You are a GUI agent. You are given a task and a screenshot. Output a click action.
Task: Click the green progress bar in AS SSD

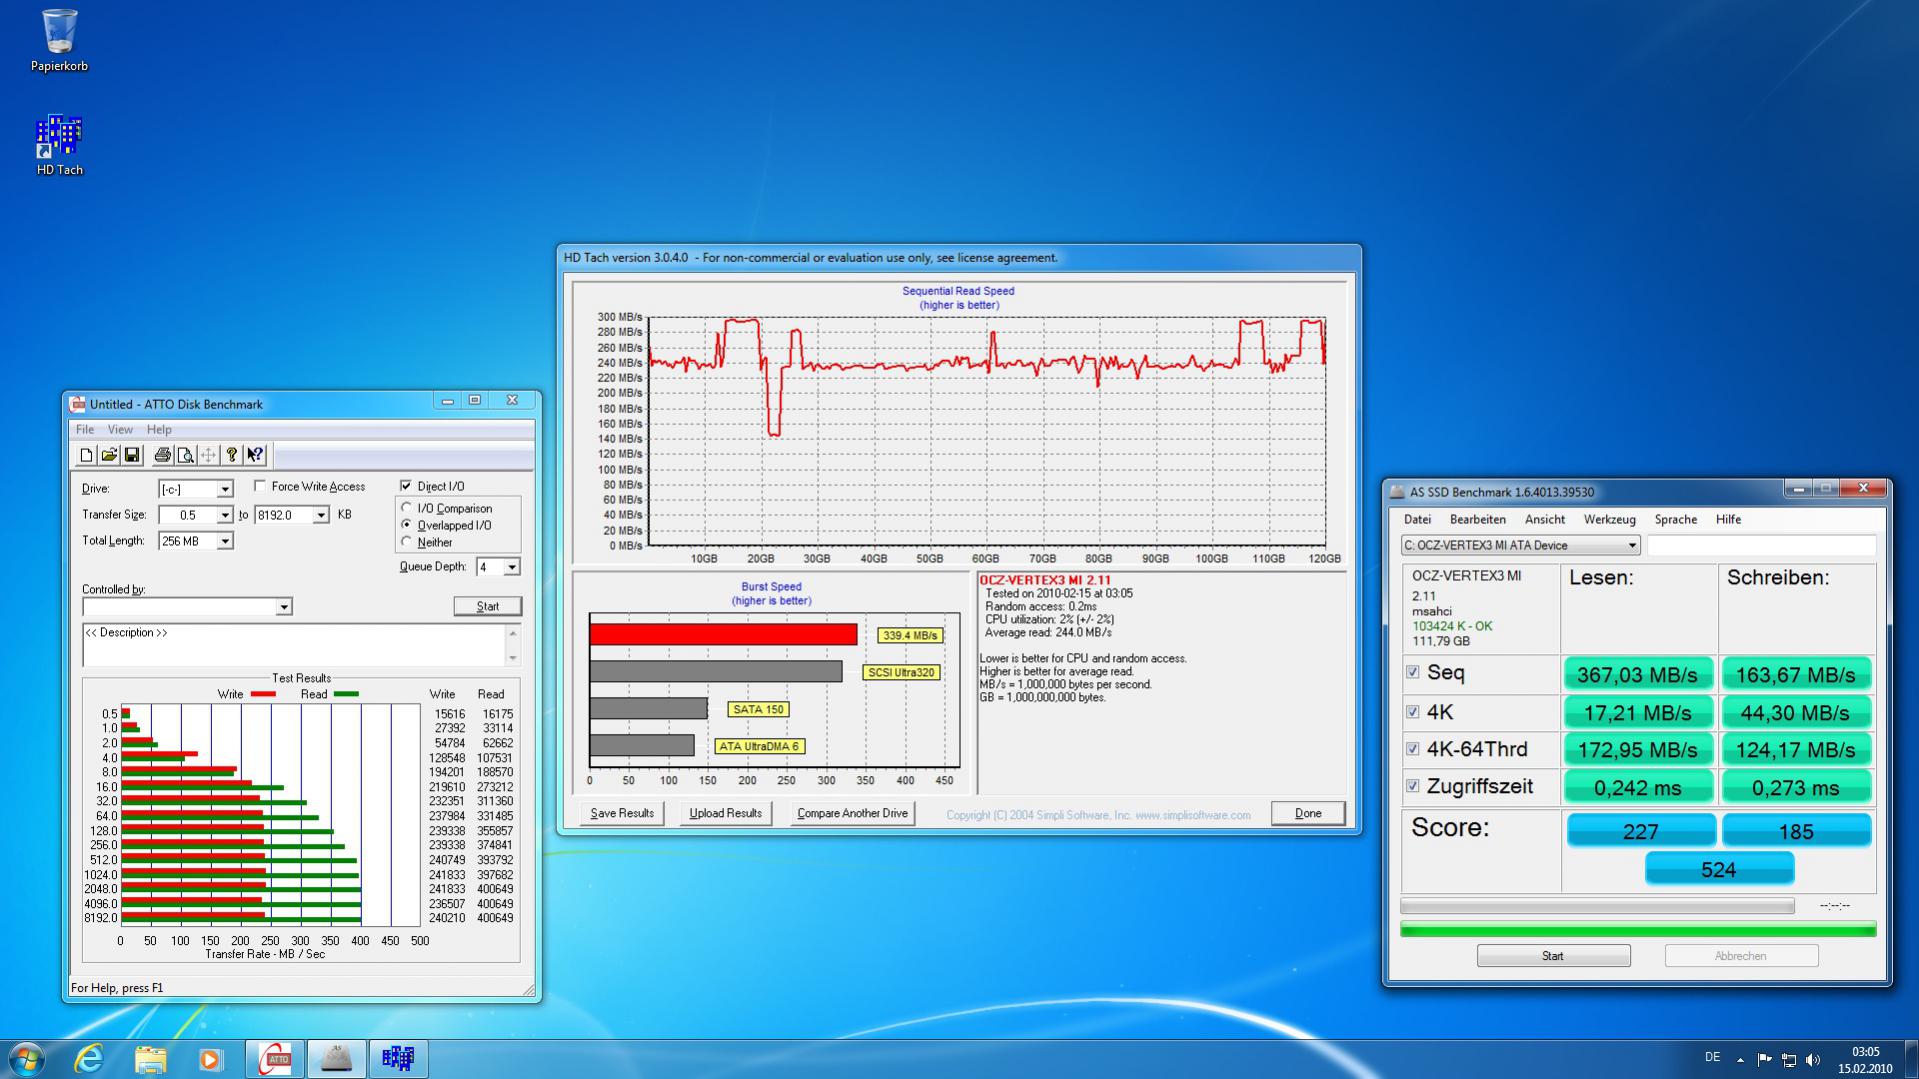(x=1638, y=930)
